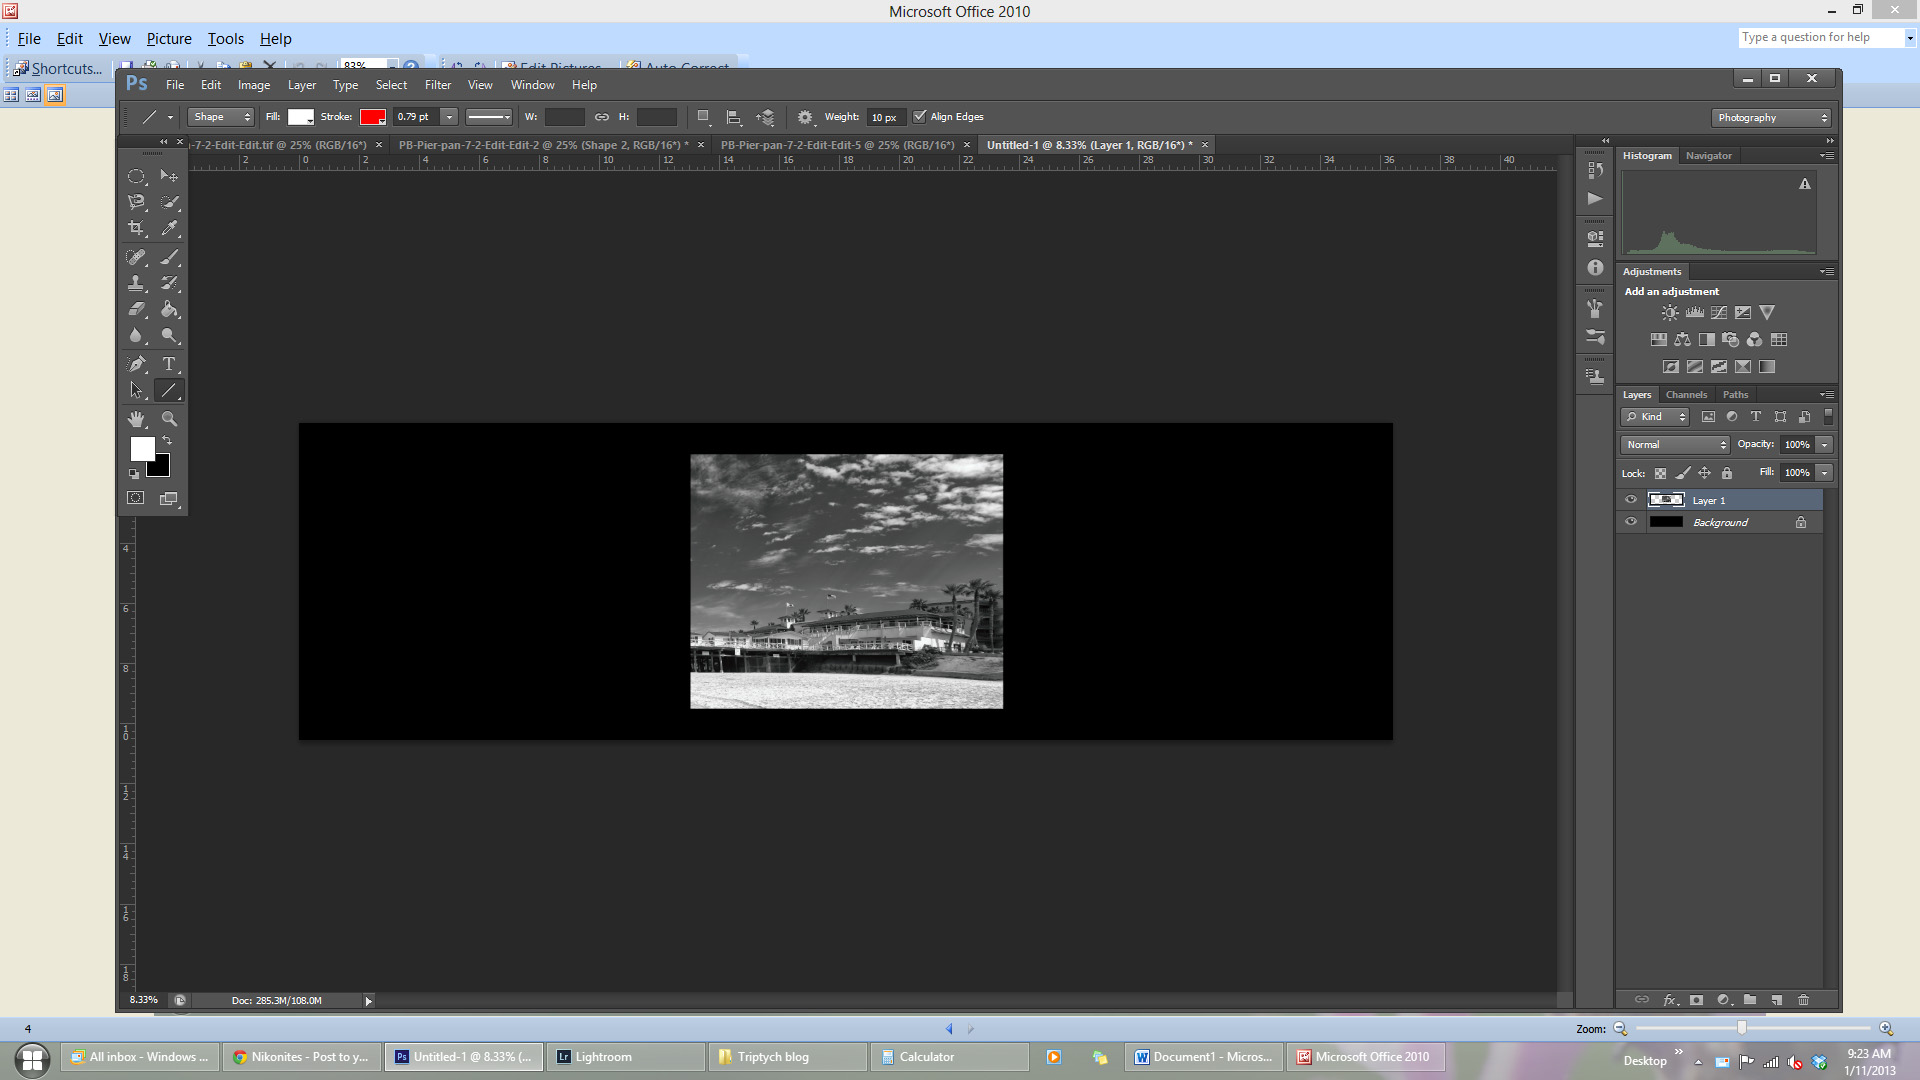Image resolution: width=1920 pixels, height=1080 pixels.
Task: Open the Filter menu
Action: [x=437, y=85]
